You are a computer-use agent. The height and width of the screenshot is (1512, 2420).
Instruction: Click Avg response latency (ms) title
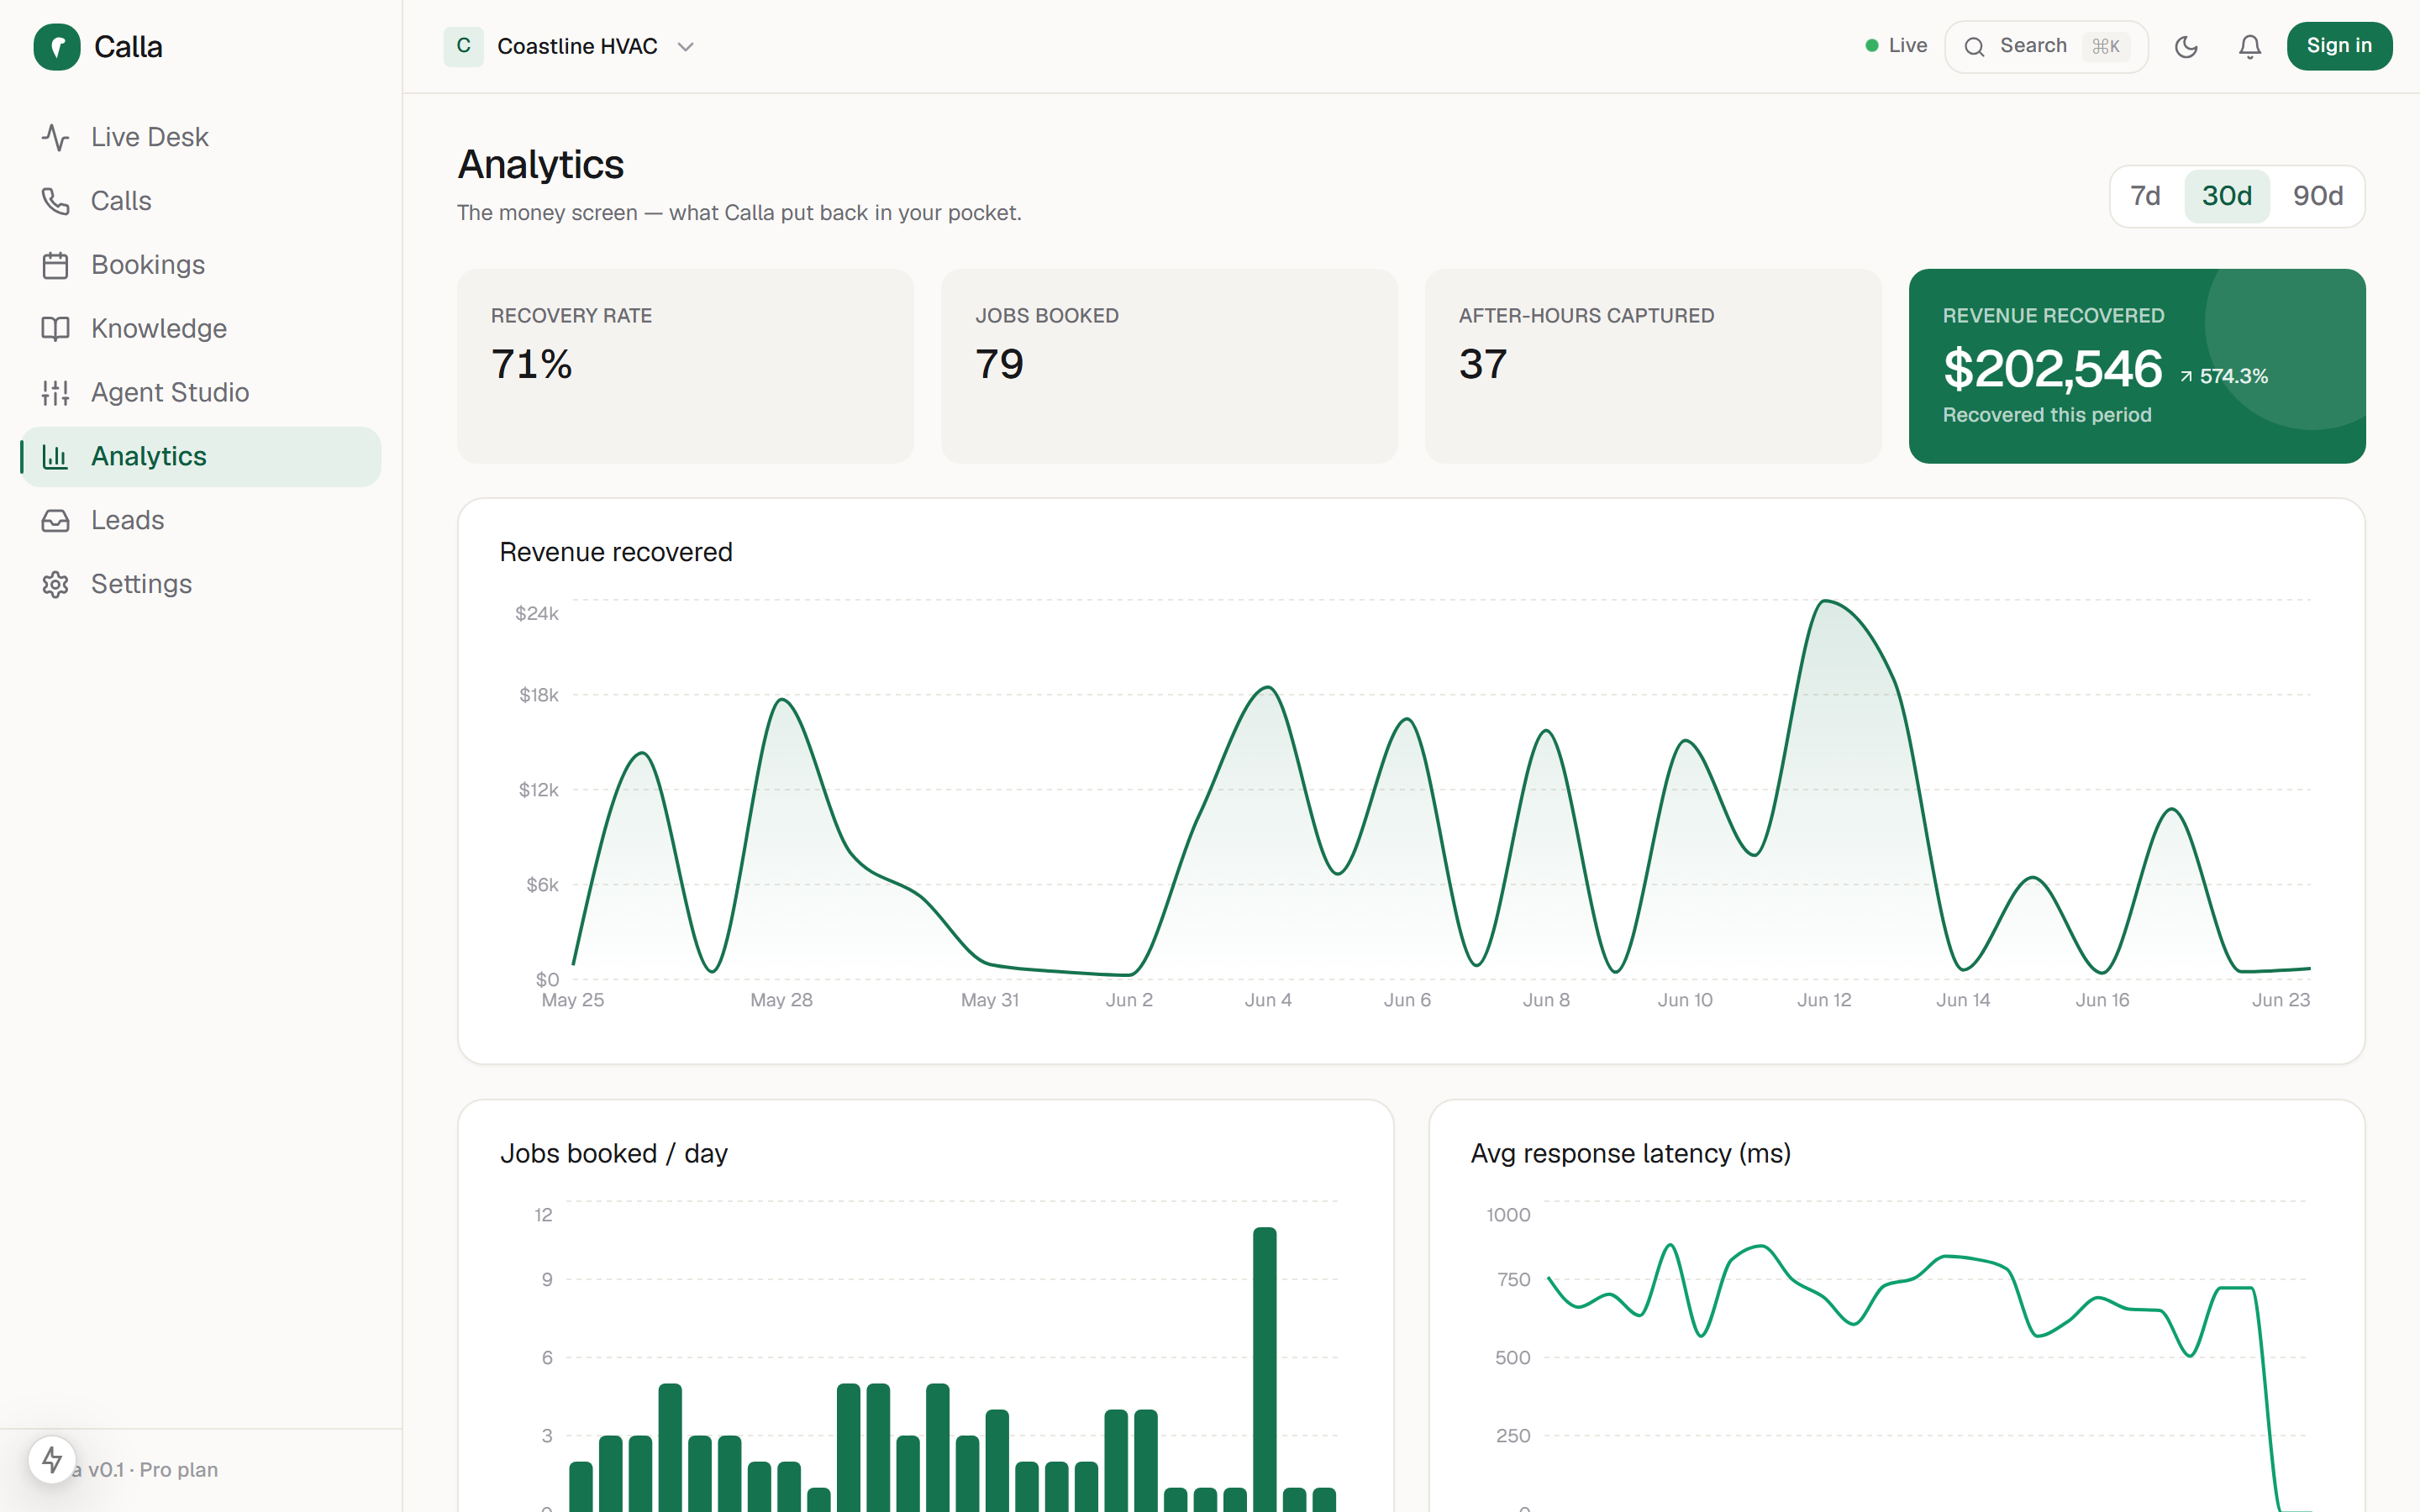coord(1631,1153)
